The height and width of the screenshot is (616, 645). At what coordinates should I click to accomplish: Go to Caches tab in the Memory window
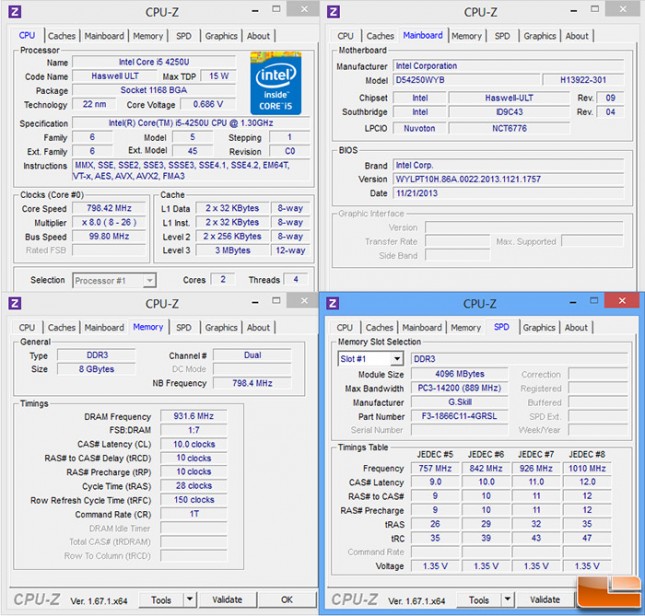click(x=62, y=327)
